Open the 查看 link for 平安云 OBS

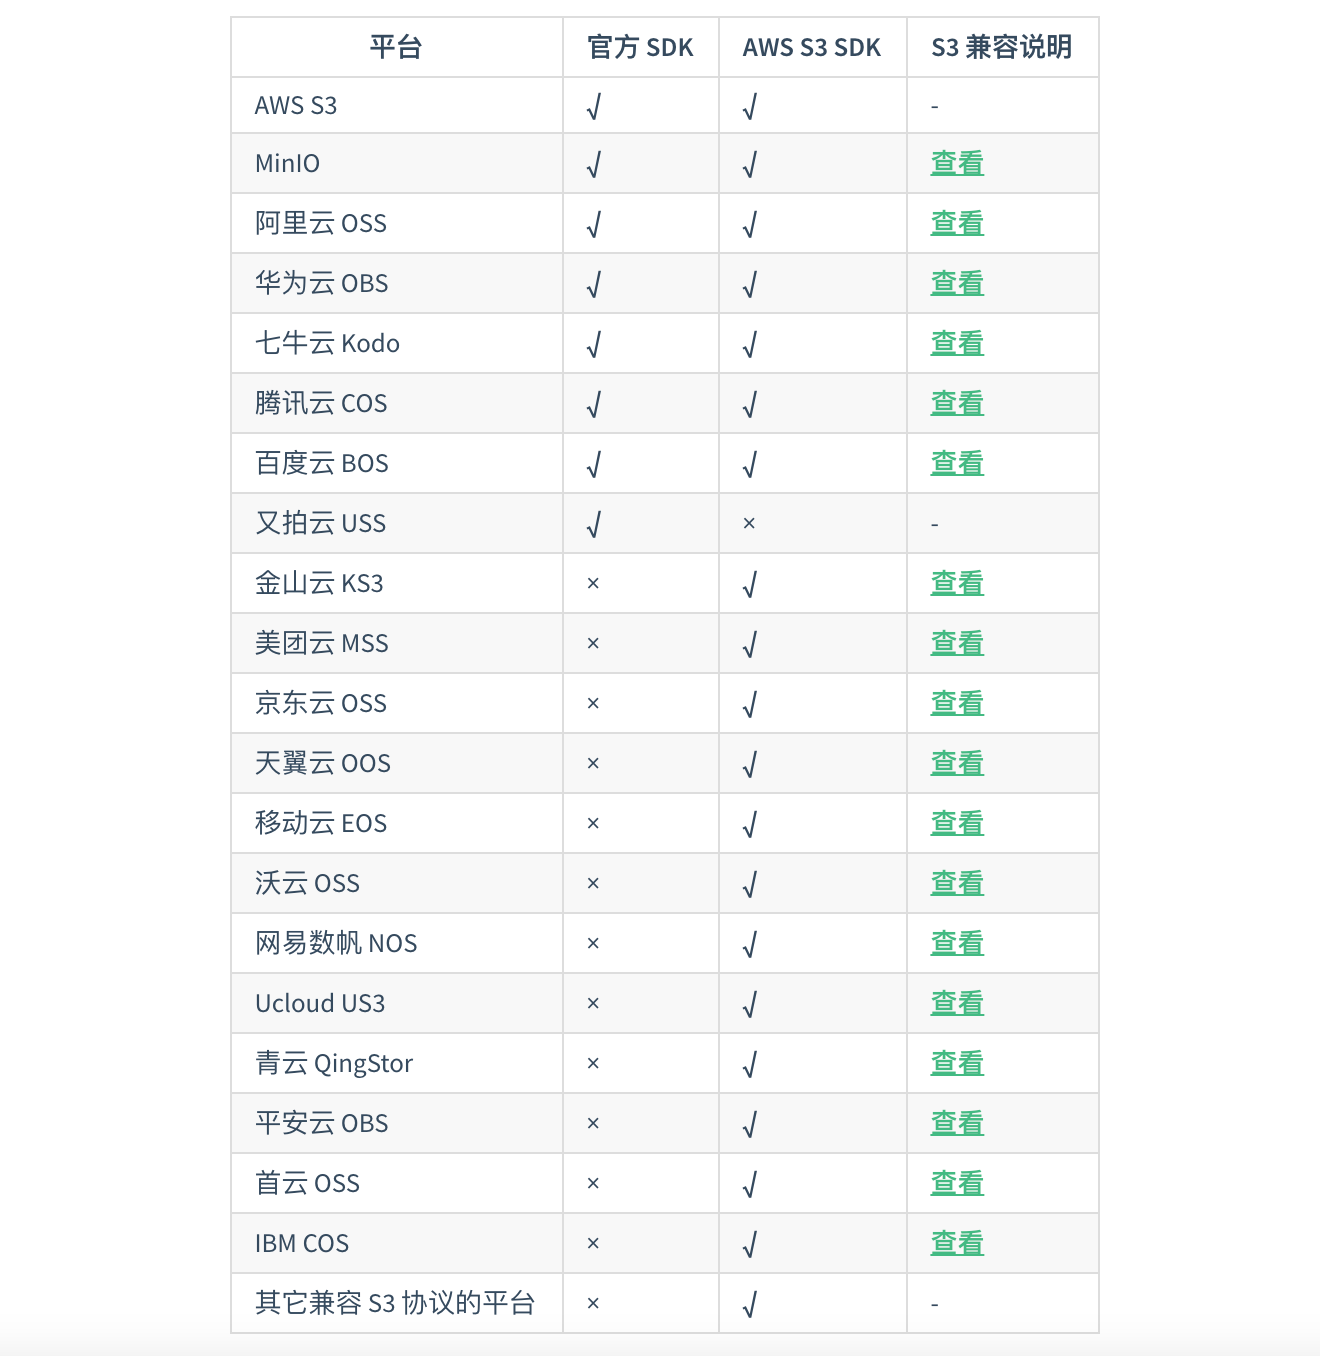957,1123
